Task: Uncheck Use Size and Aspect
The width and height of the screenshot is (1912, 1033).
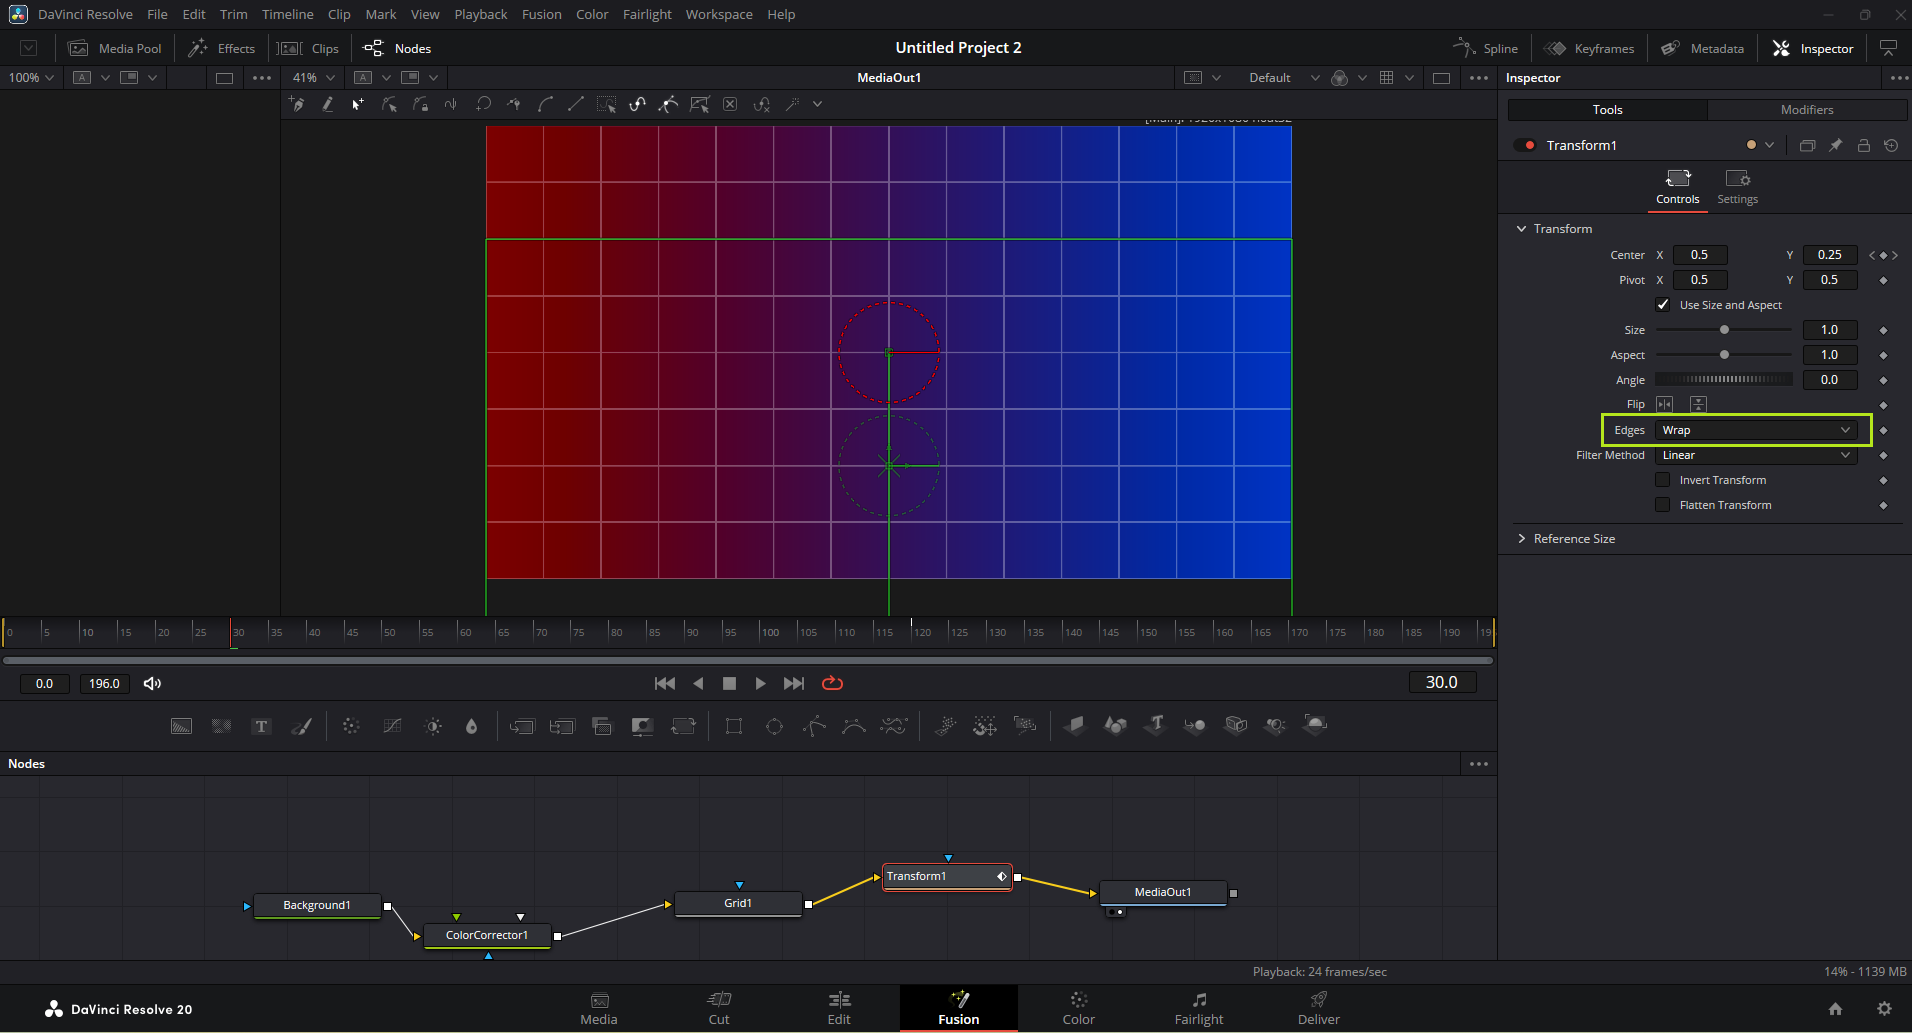Action: [x=1663, y=305]
